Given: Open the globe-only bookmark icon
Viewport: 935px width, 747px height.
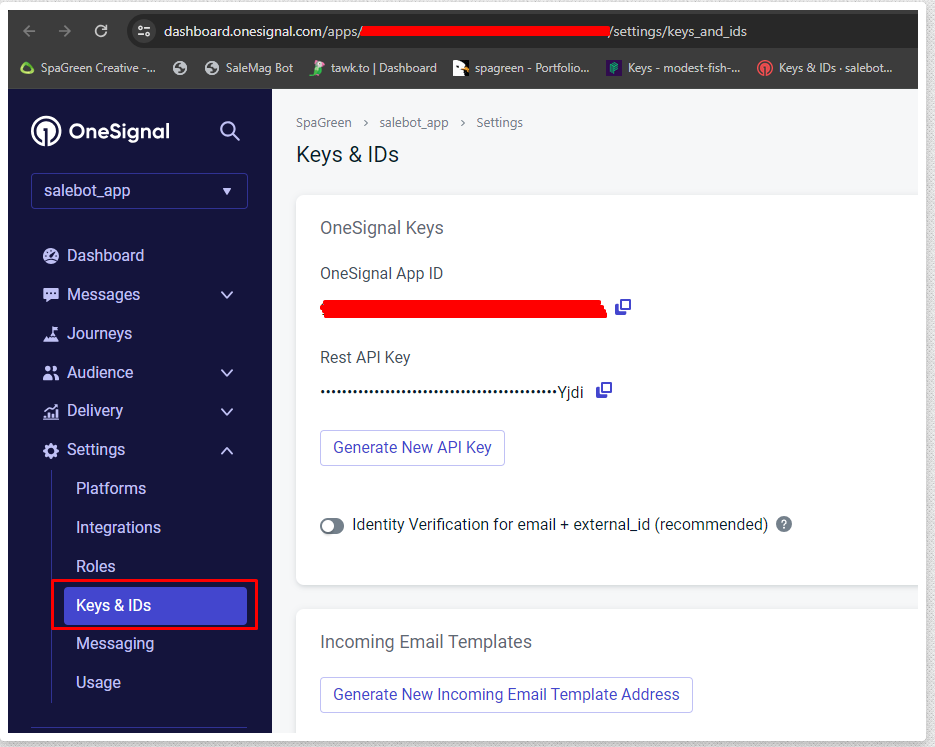Looking at the screenshot, I should [179, 68].
